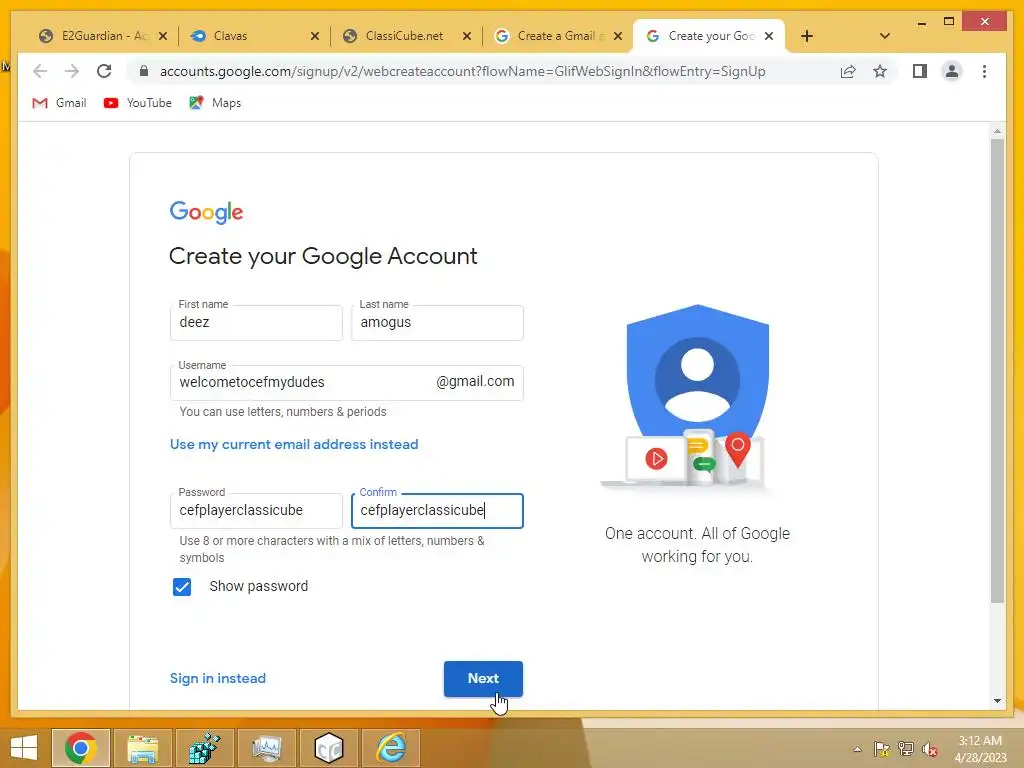Screen dimensions: 1024x768
Task: Expand the tab search dropdown arrow
Action: tap(885, 36)
